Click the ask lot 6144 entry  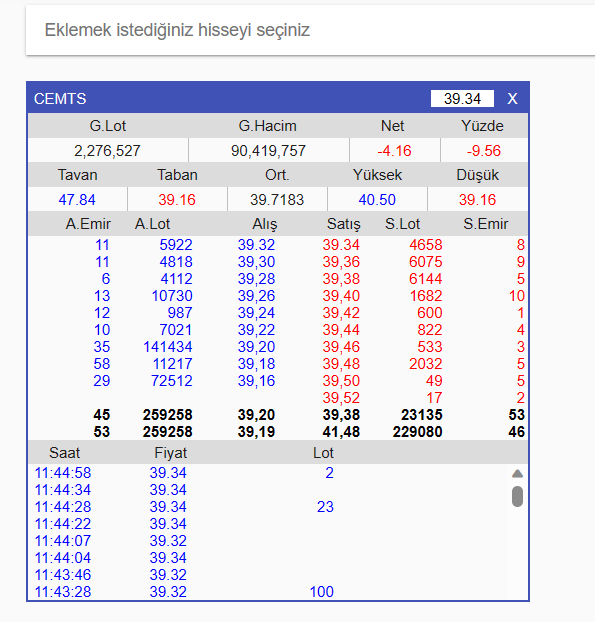(425, 279)
